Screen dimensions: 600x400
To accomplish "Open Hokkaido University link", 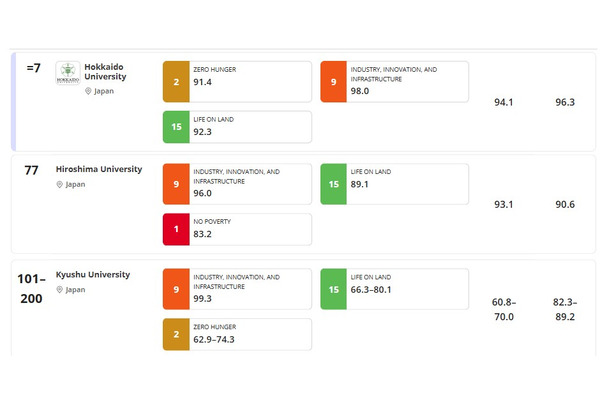I will 105,72.
